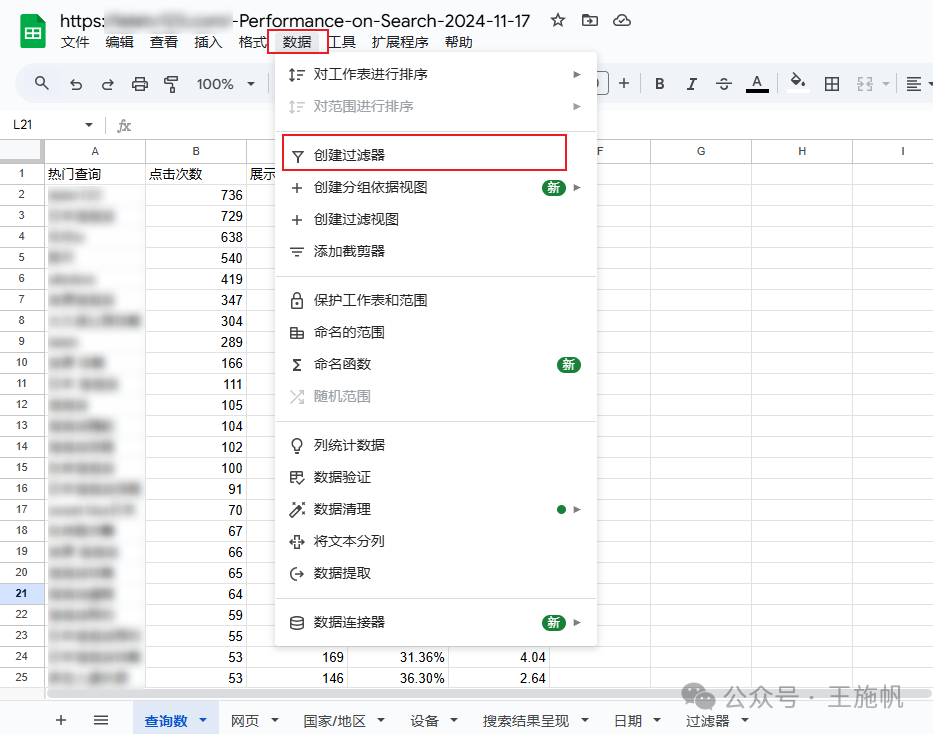Viewport: 933px width, 734px height.
Task: Activate the paint format tool
Action: [x=171, y=84]
